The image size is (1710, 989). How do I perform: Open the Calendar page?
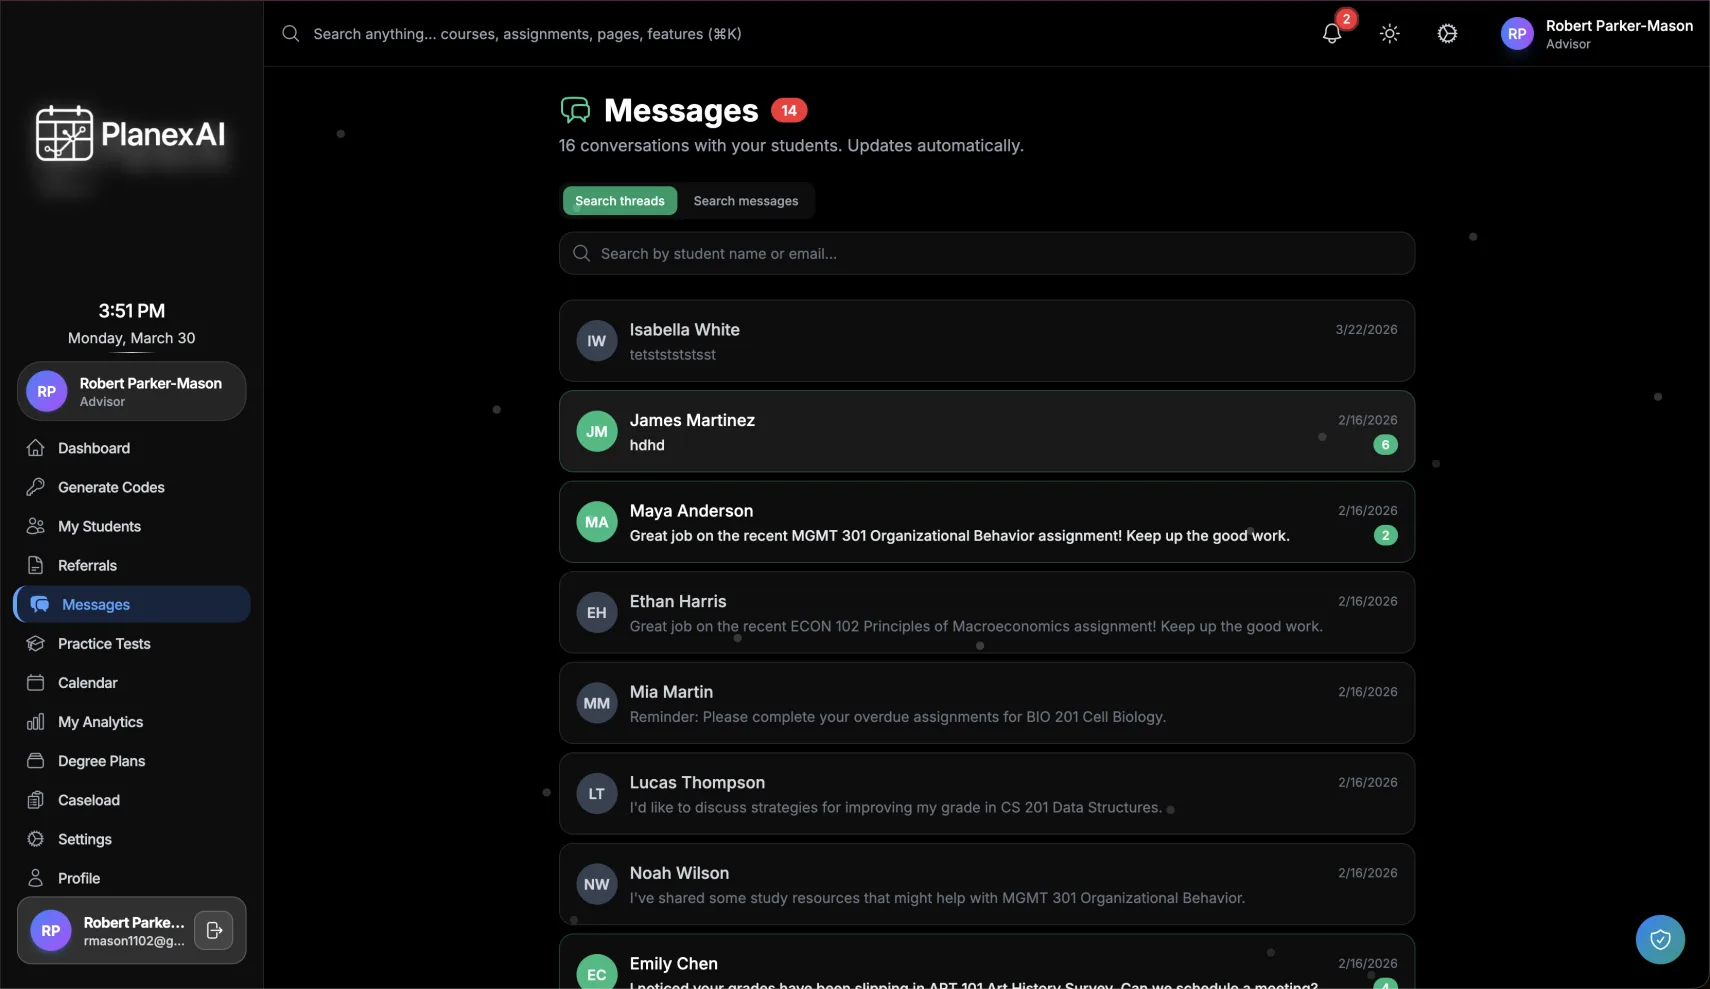click(132, 682)
